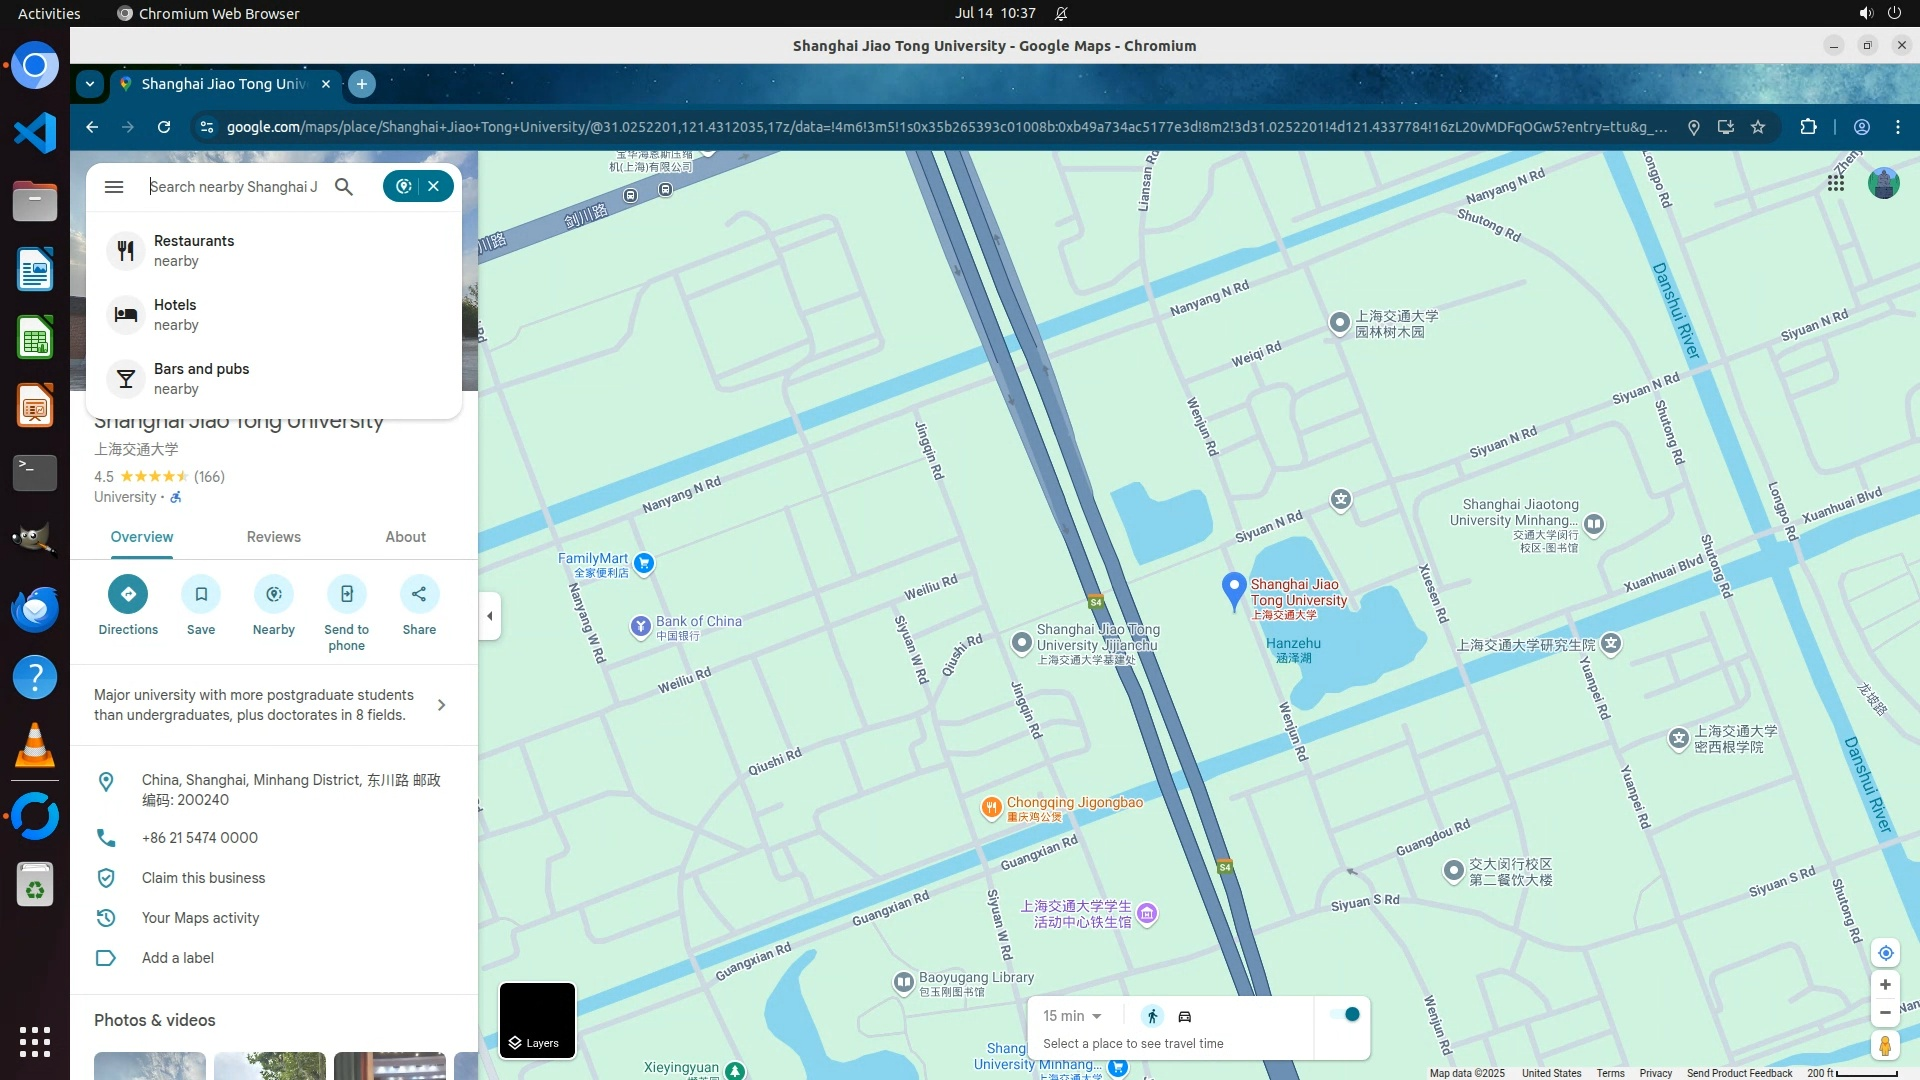1920x1080 pixels.
Task: Zoom in the map with plus button
Action: click(1885, 985)
